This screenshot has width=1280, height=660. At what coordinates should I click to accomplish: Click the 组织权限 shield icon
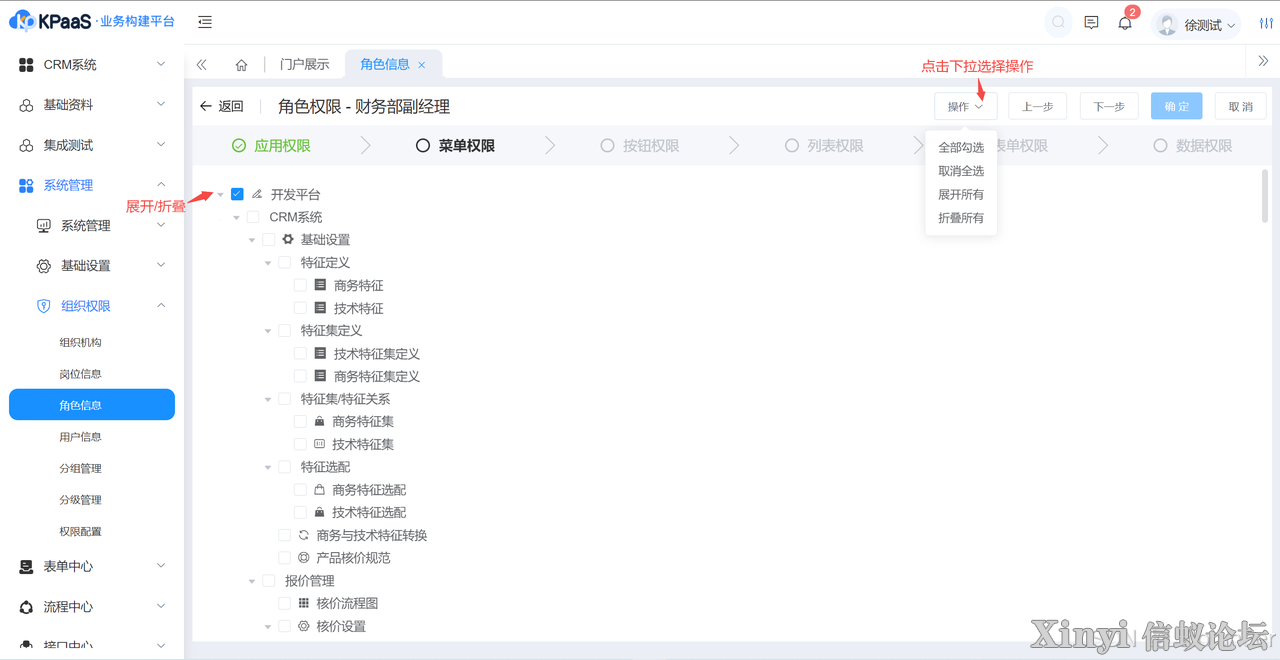pos(44,306)
